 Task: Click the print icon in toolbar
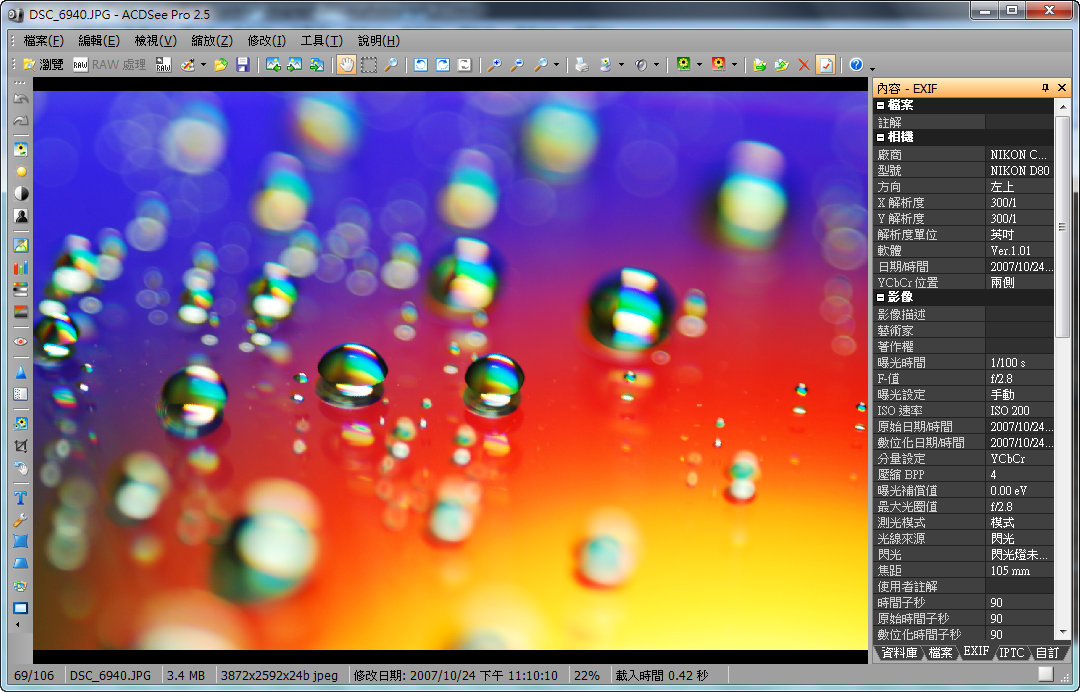point(581,65)
